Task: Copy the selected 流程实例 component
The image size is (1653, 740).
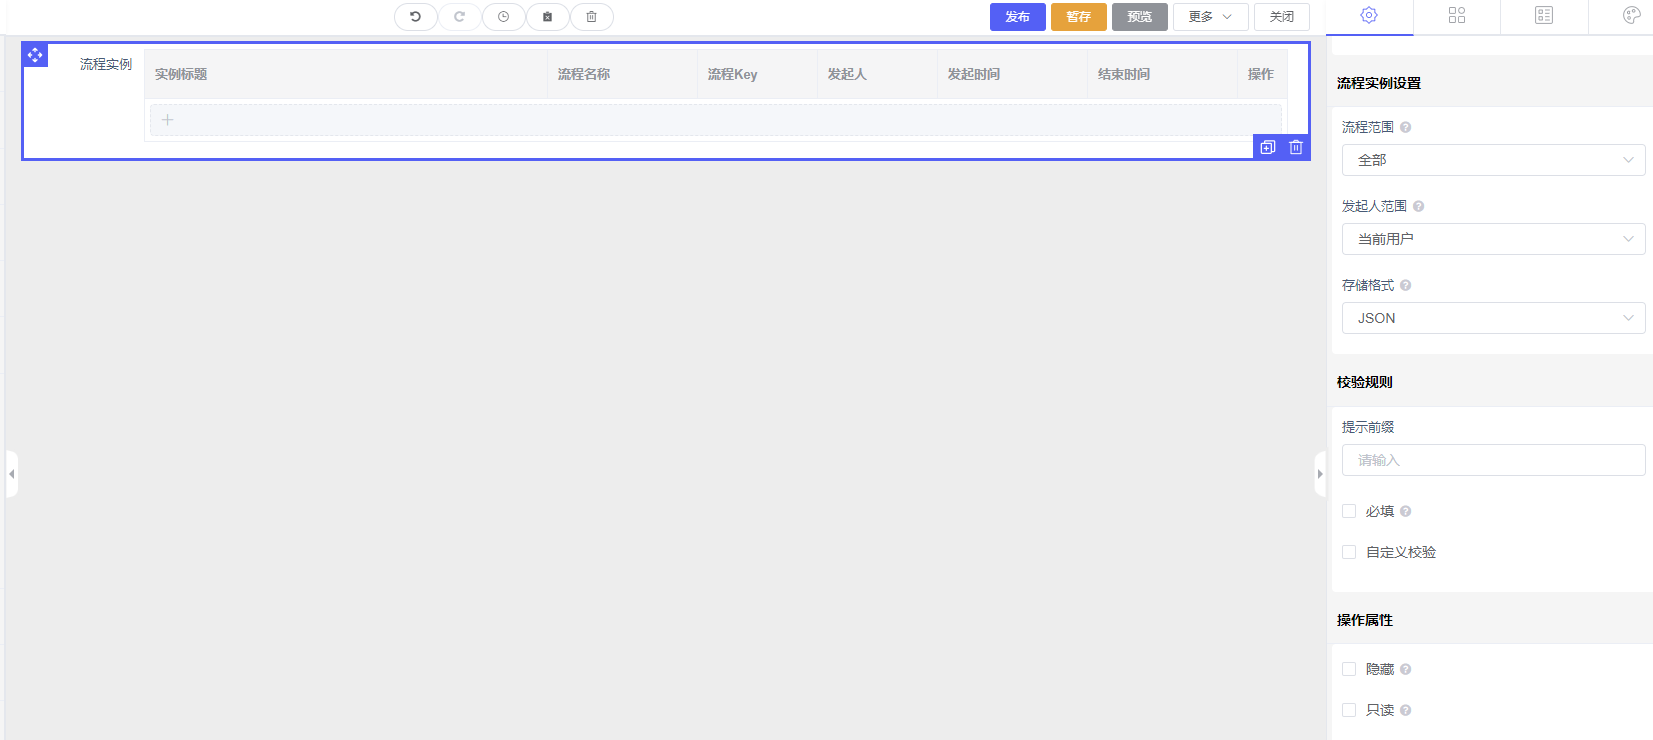Action: (1268, 147)
